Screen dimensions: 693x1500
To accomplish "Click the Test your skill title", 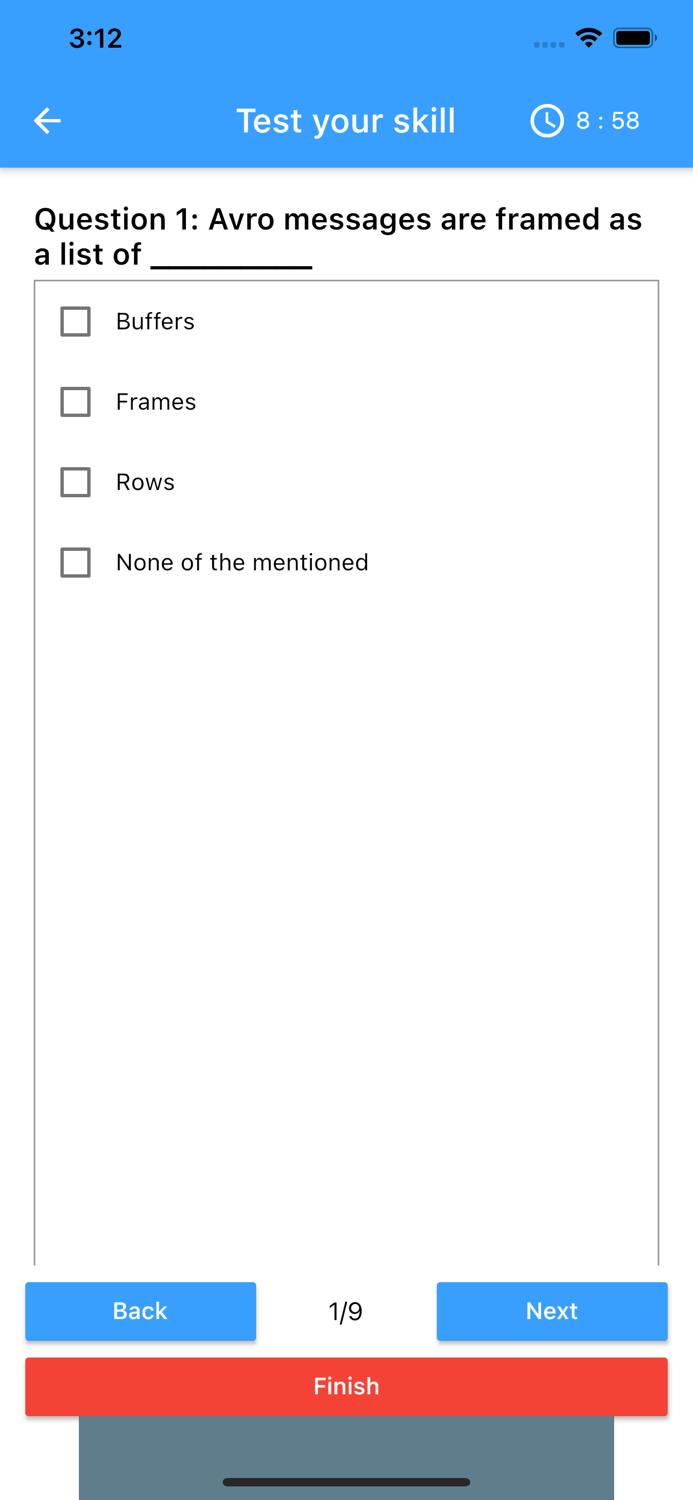I will [346, 121].
